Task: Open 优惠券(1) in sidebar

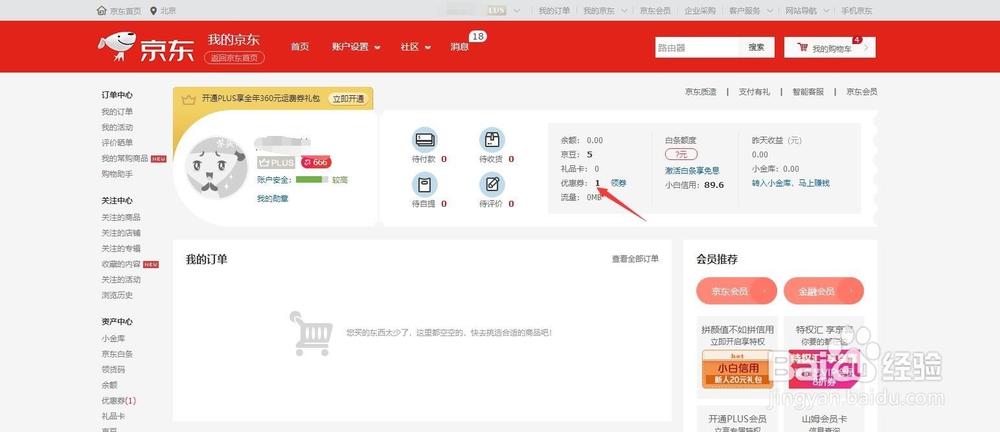Action: pos(119,401)
